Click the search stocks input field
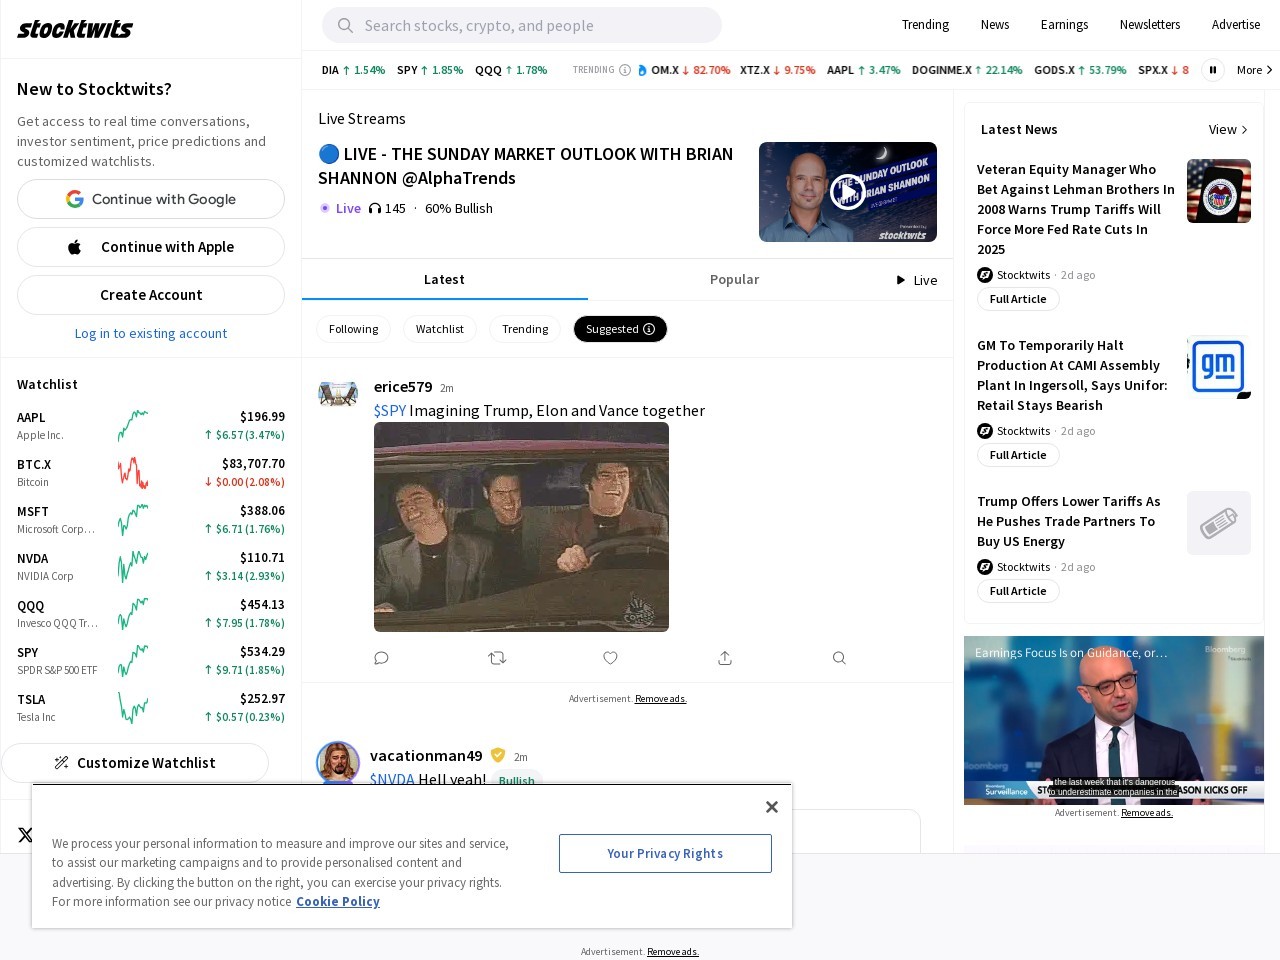1280x960 pixels. [522, 25]
